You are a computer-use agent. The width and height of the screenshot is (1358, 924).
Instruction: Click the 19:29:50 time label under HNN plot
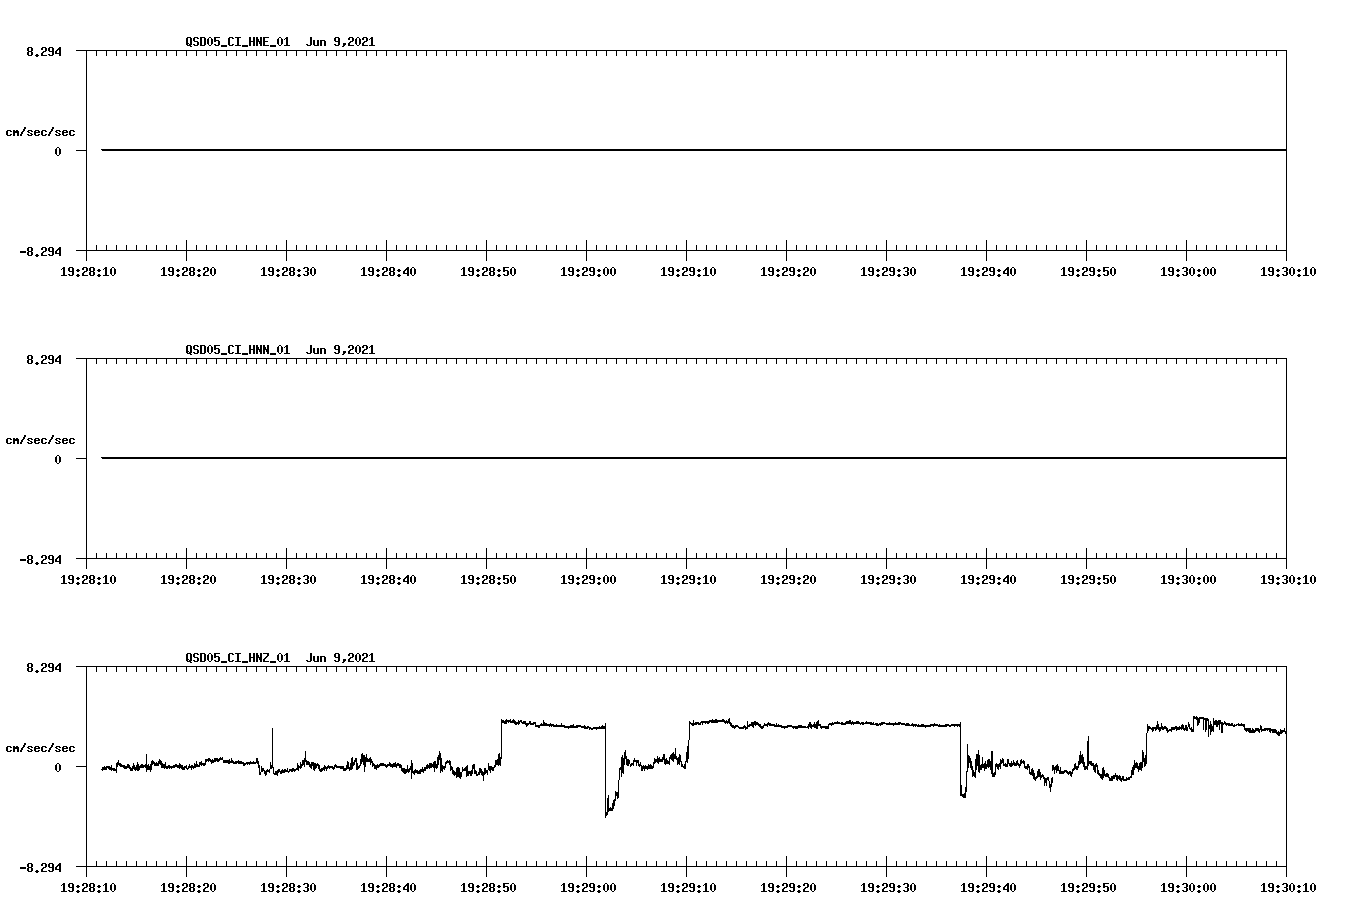point(1087,579)
